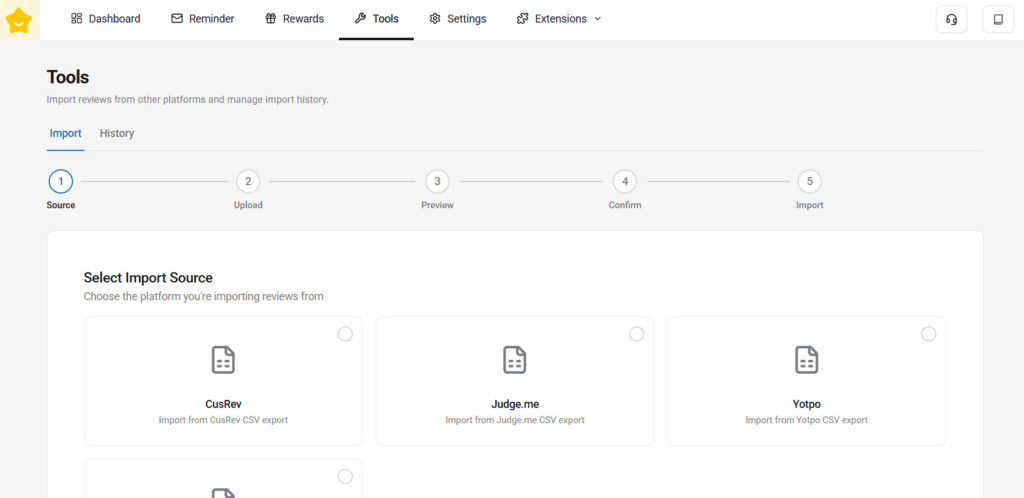The image size is (1024, 498).
Task: Open the Dashboard menu
Action: [x=105, y=19]
